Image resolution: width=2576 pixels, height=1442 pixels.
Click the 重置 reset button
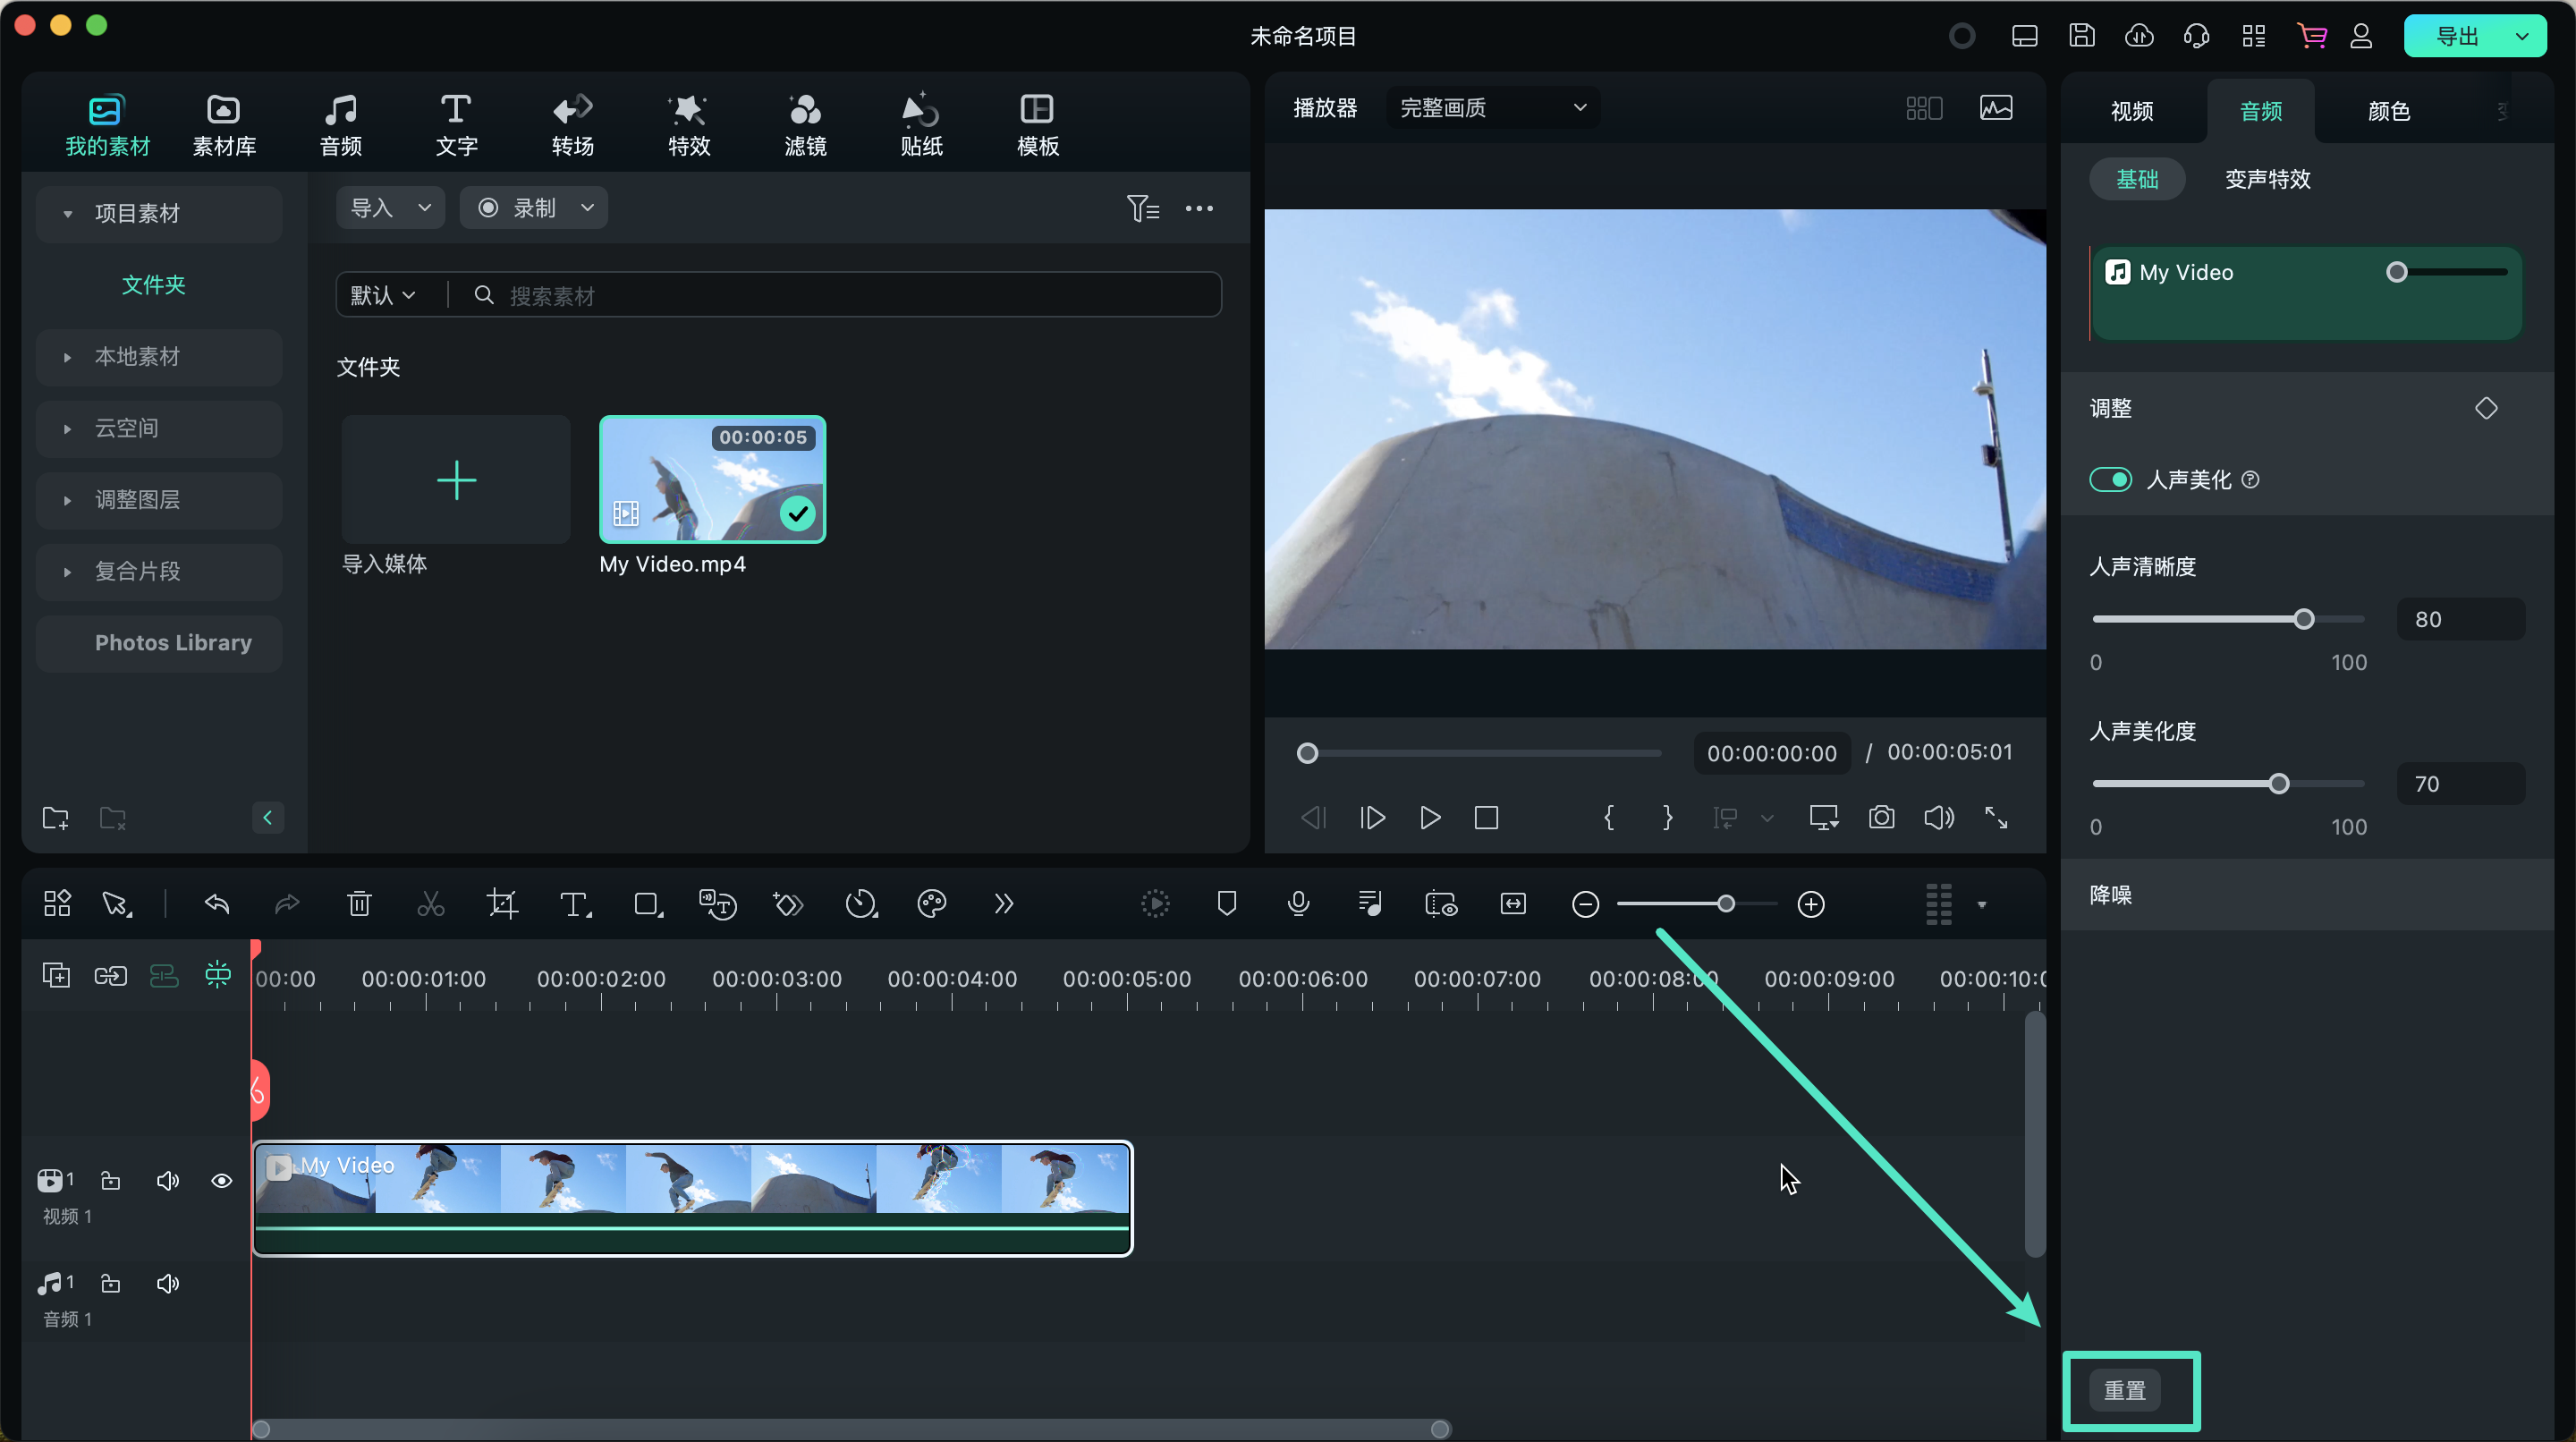[x=2125, y=1390]
